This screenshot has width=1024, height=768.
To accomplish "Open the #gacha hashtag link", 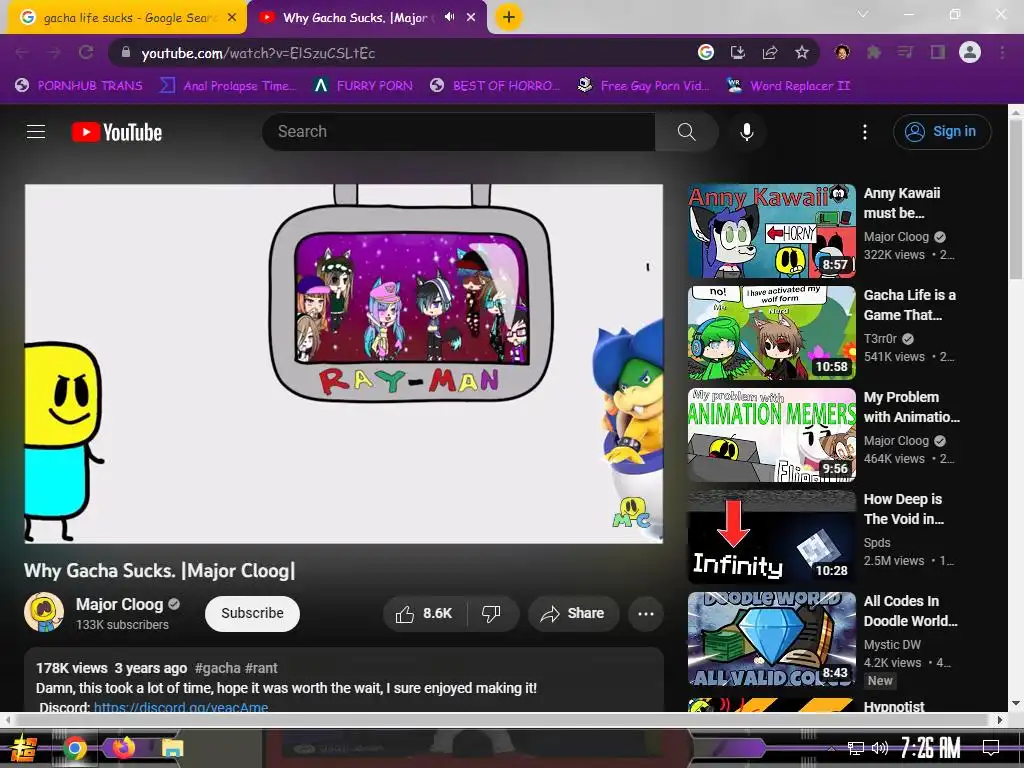I will tap(217, 668).
